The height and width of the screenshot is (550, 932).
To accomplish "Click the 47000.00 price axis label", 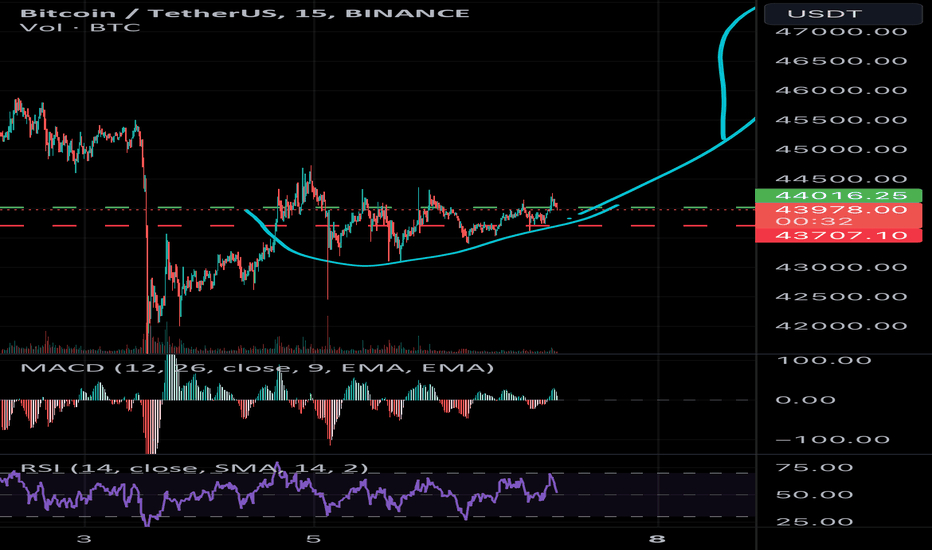I will 840,32.
